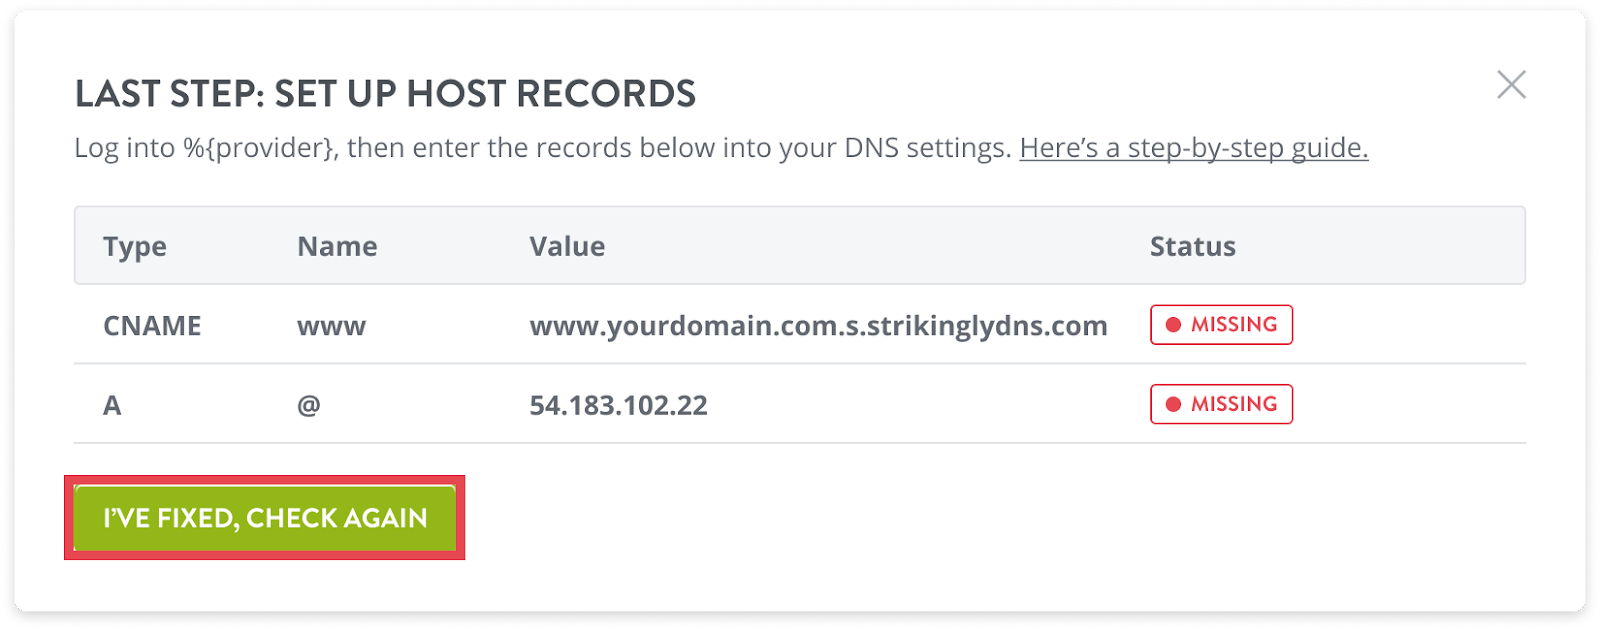The width and height of the screenshot is (1600, 630).
Task: Click the Name column header
Action: (337, 247)
